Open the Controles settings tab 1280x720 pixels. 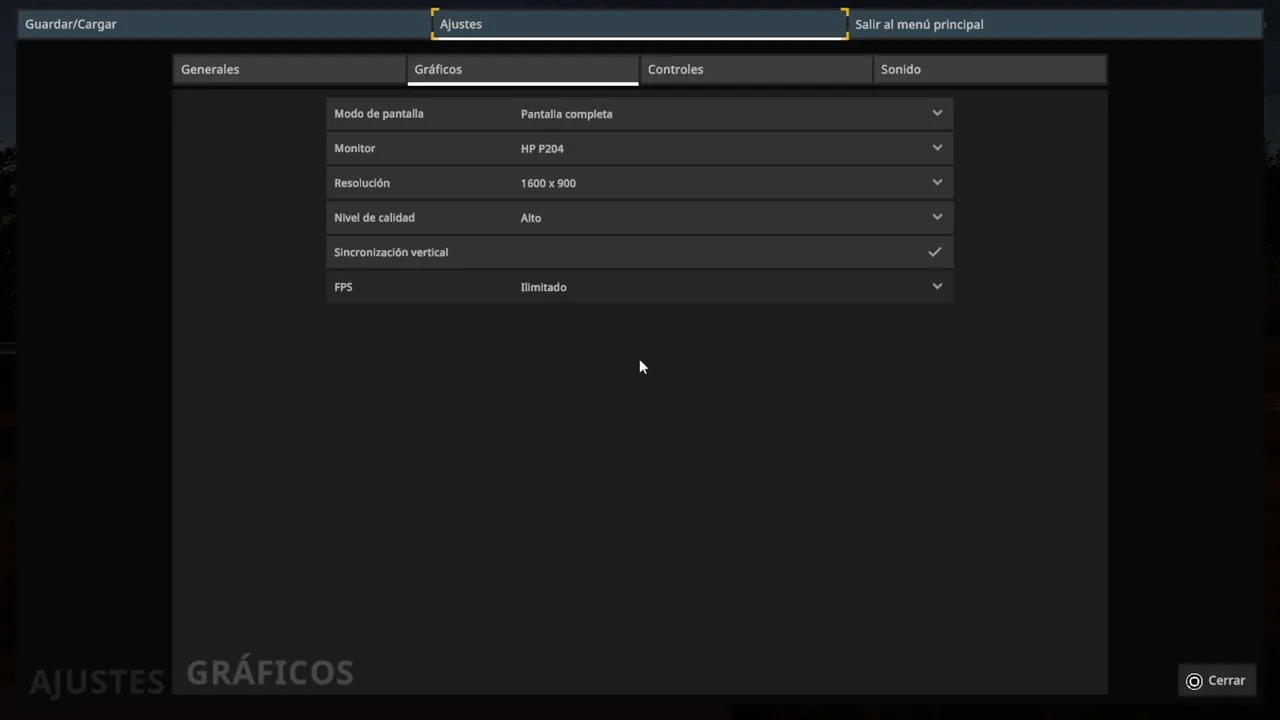pos(756,69)
